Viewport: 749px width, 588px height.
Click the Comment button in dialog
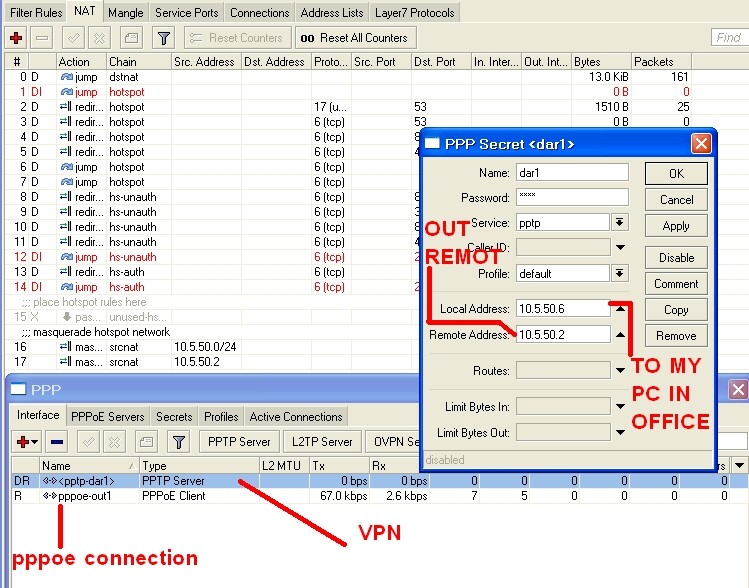click(676, 284)
